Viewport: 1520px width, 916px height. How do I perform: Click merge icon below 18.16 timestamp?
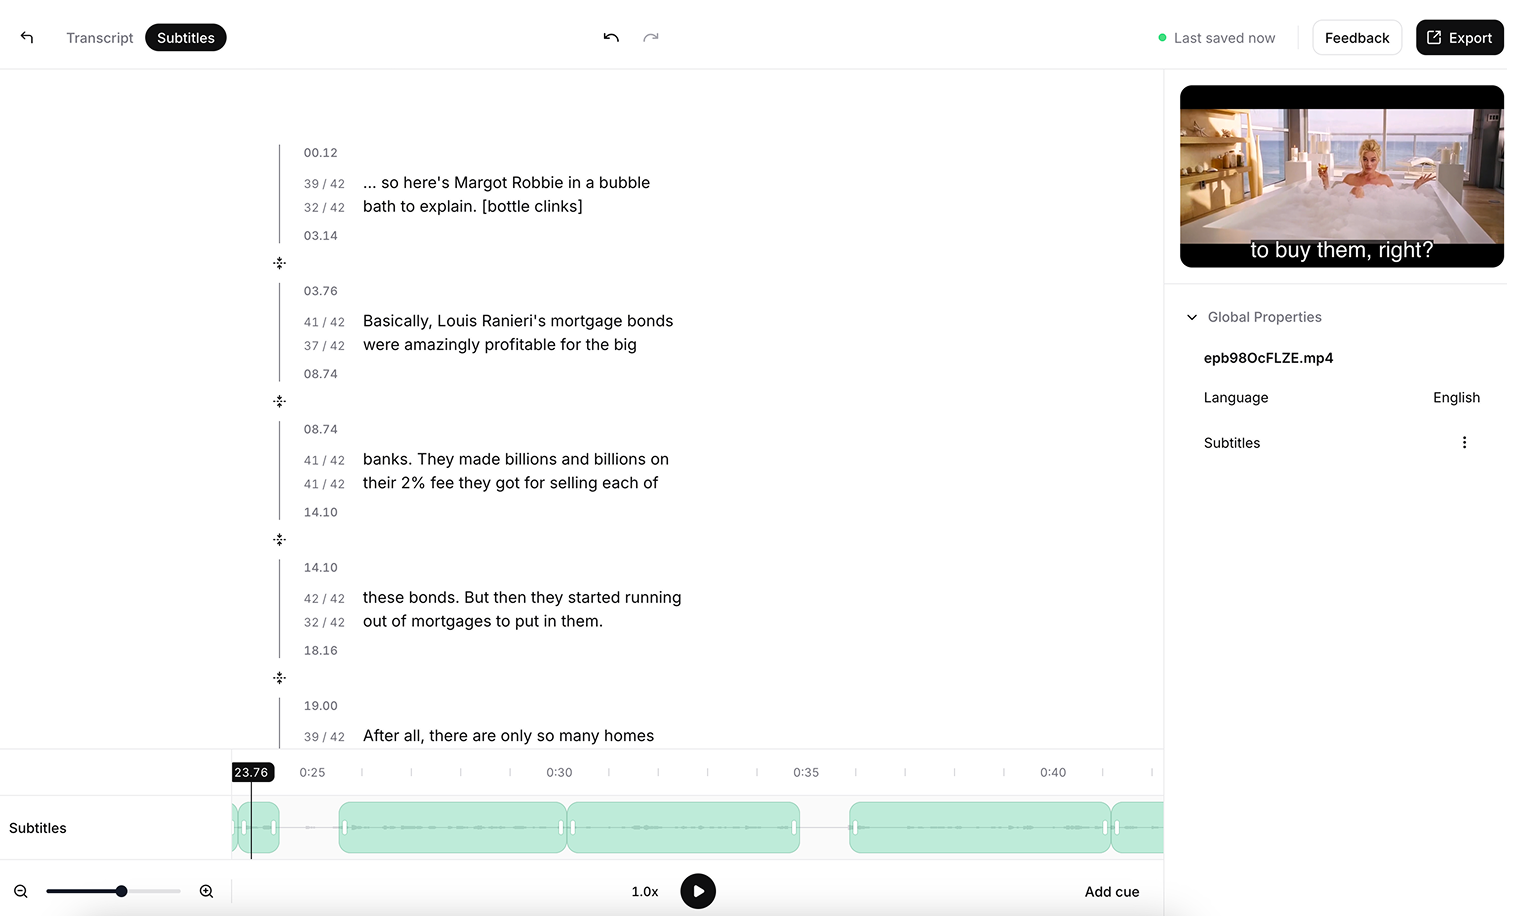tap(280, 678)
